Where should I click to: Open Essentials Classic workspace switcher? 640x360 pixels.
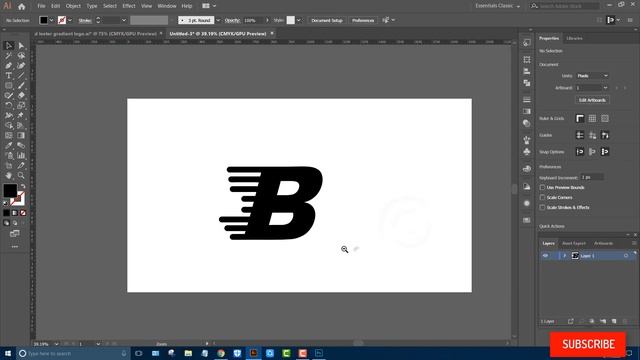pyautogui.click(x=498, y=6)
